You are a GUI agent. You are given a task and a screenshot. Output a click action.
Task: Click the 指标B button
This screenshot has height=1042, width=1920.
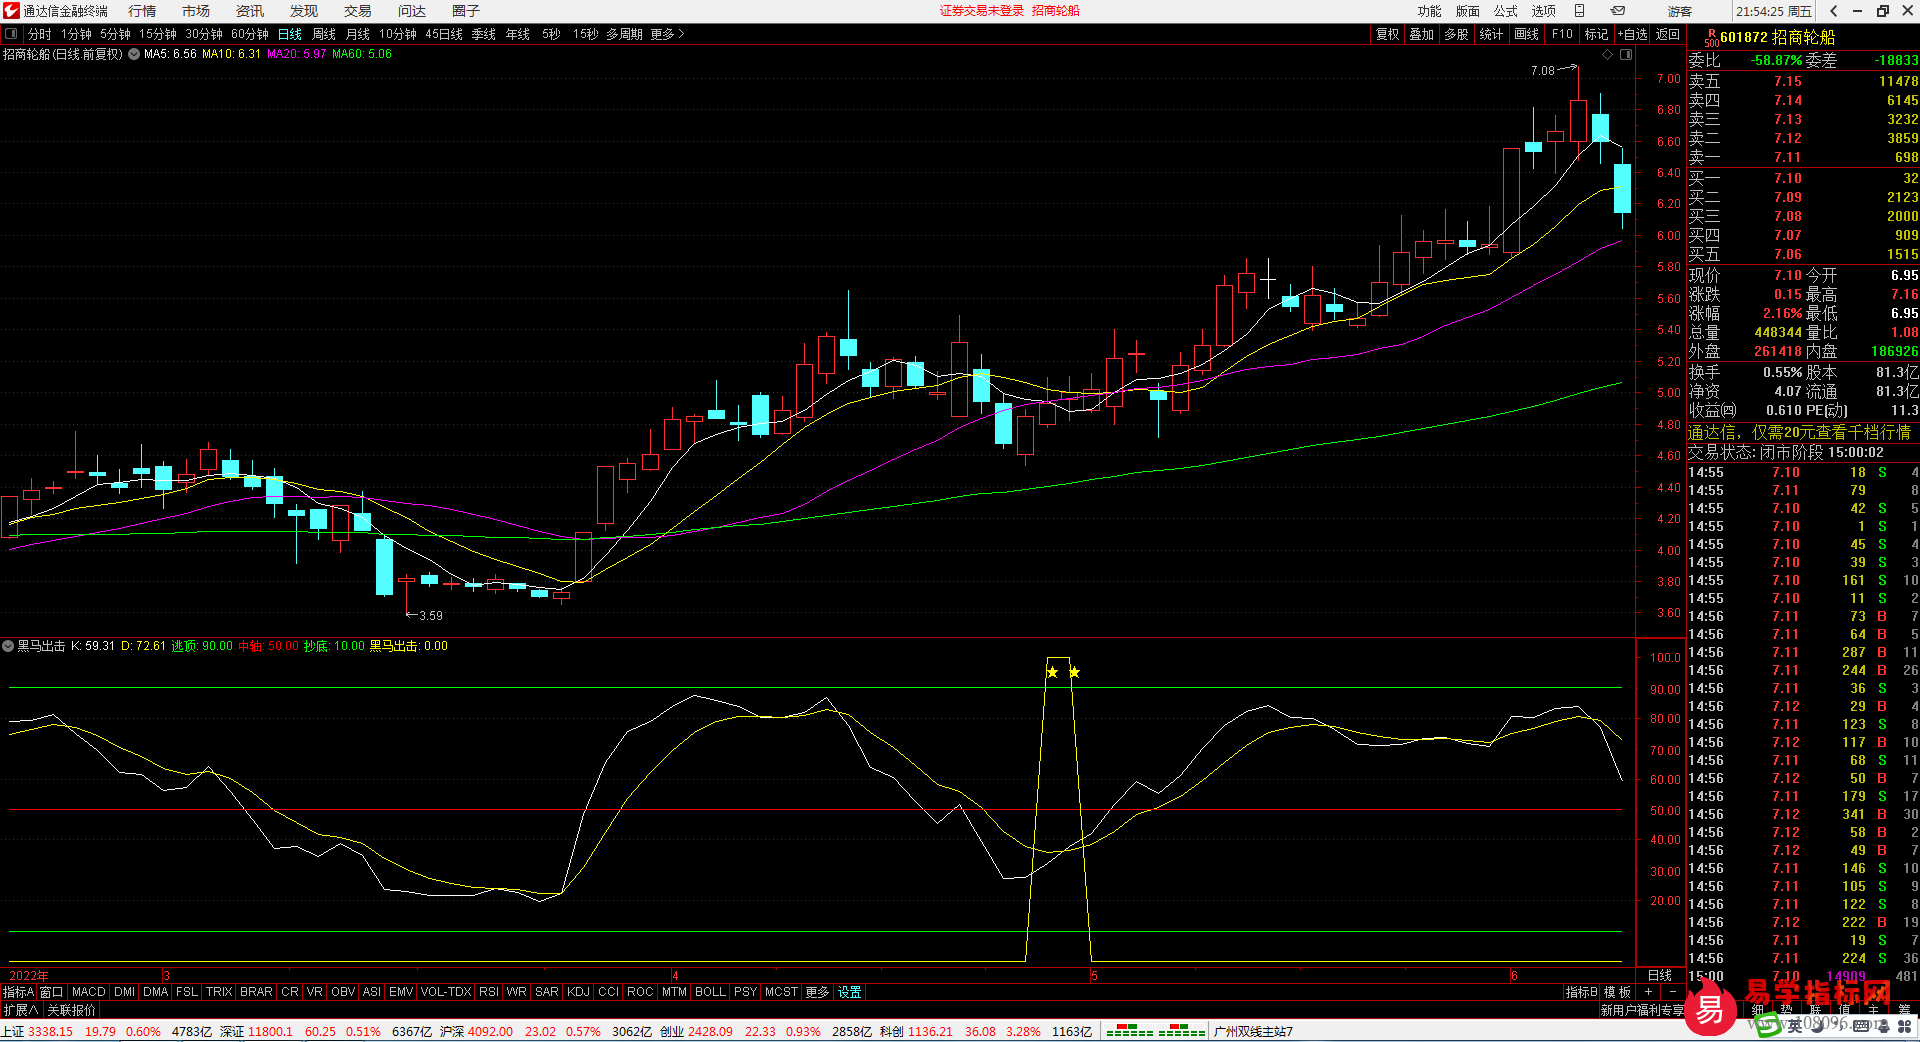(1582, 992)
